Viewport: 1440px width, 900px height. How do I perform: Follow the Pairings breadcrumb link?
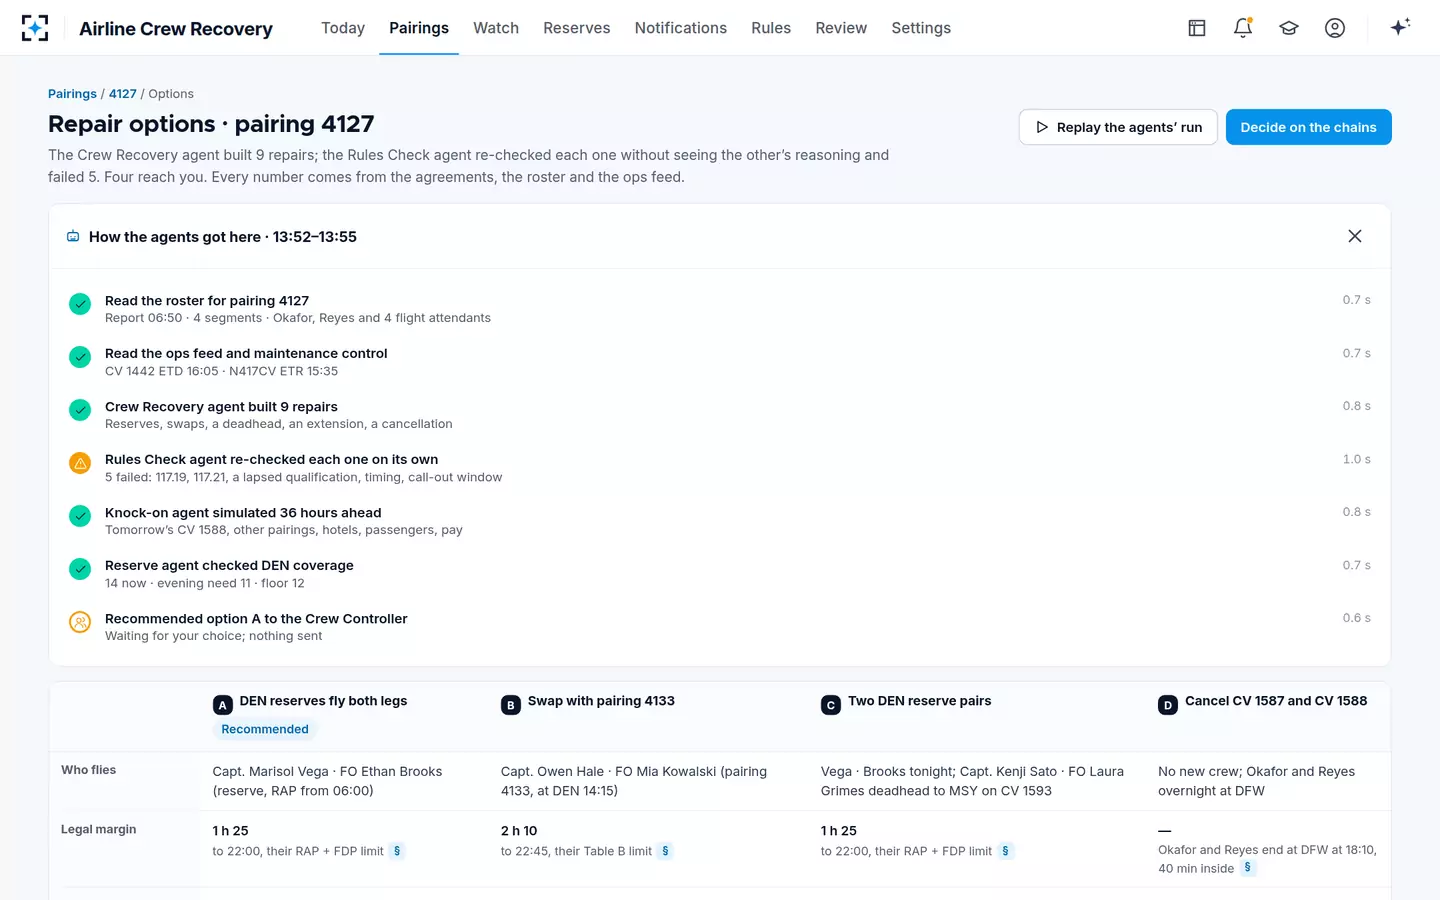coord(72,94)
